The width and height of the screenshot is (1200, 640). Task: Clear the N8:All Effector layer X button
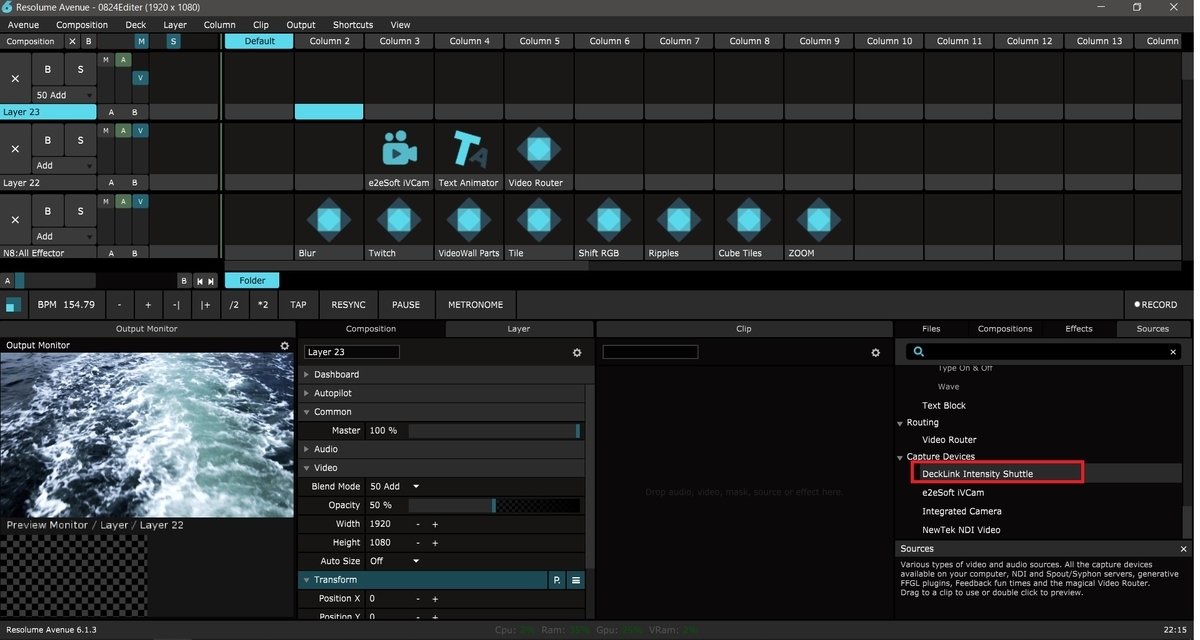15,219
